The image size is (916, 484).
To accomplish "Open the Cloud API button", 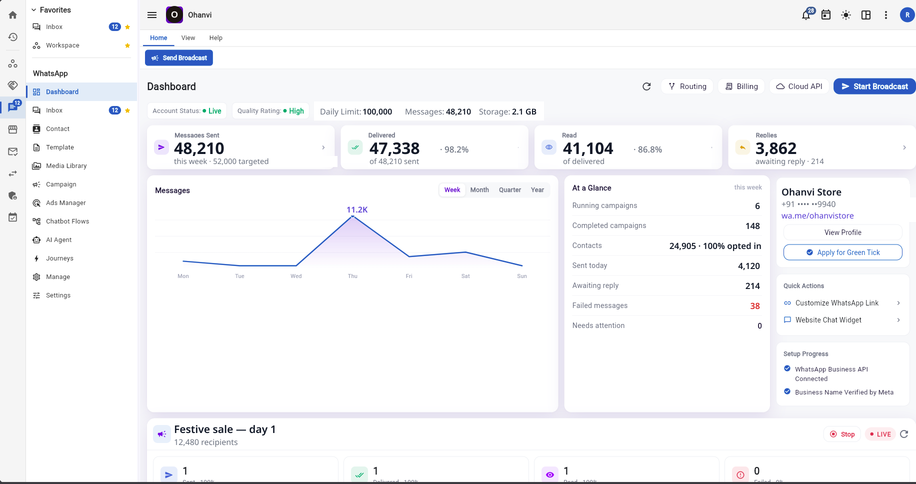I will [x=799, y=86].
